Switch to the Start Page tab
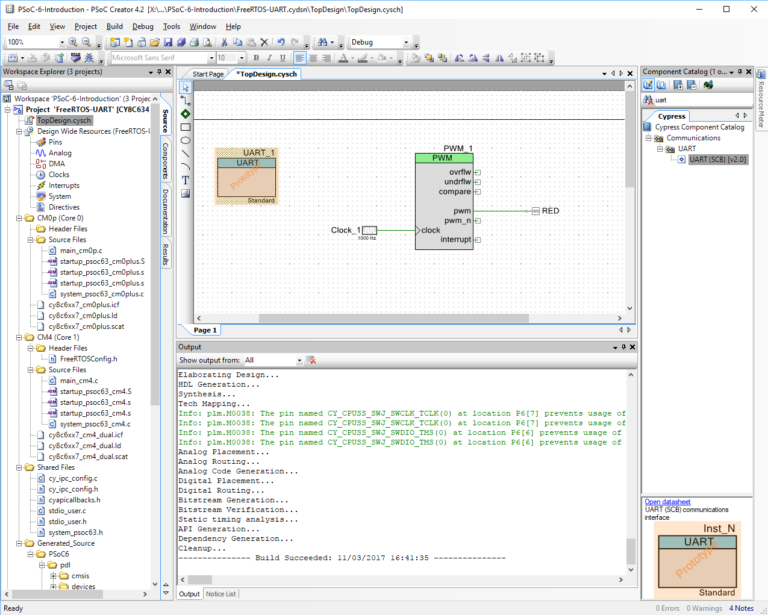This screenshot has width=768, height=615. [208, 74]
